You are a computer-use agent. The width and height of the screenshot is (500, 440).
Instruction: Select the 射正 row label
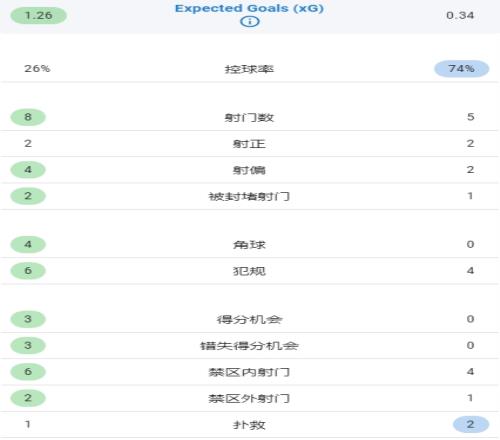pos(249,144)
